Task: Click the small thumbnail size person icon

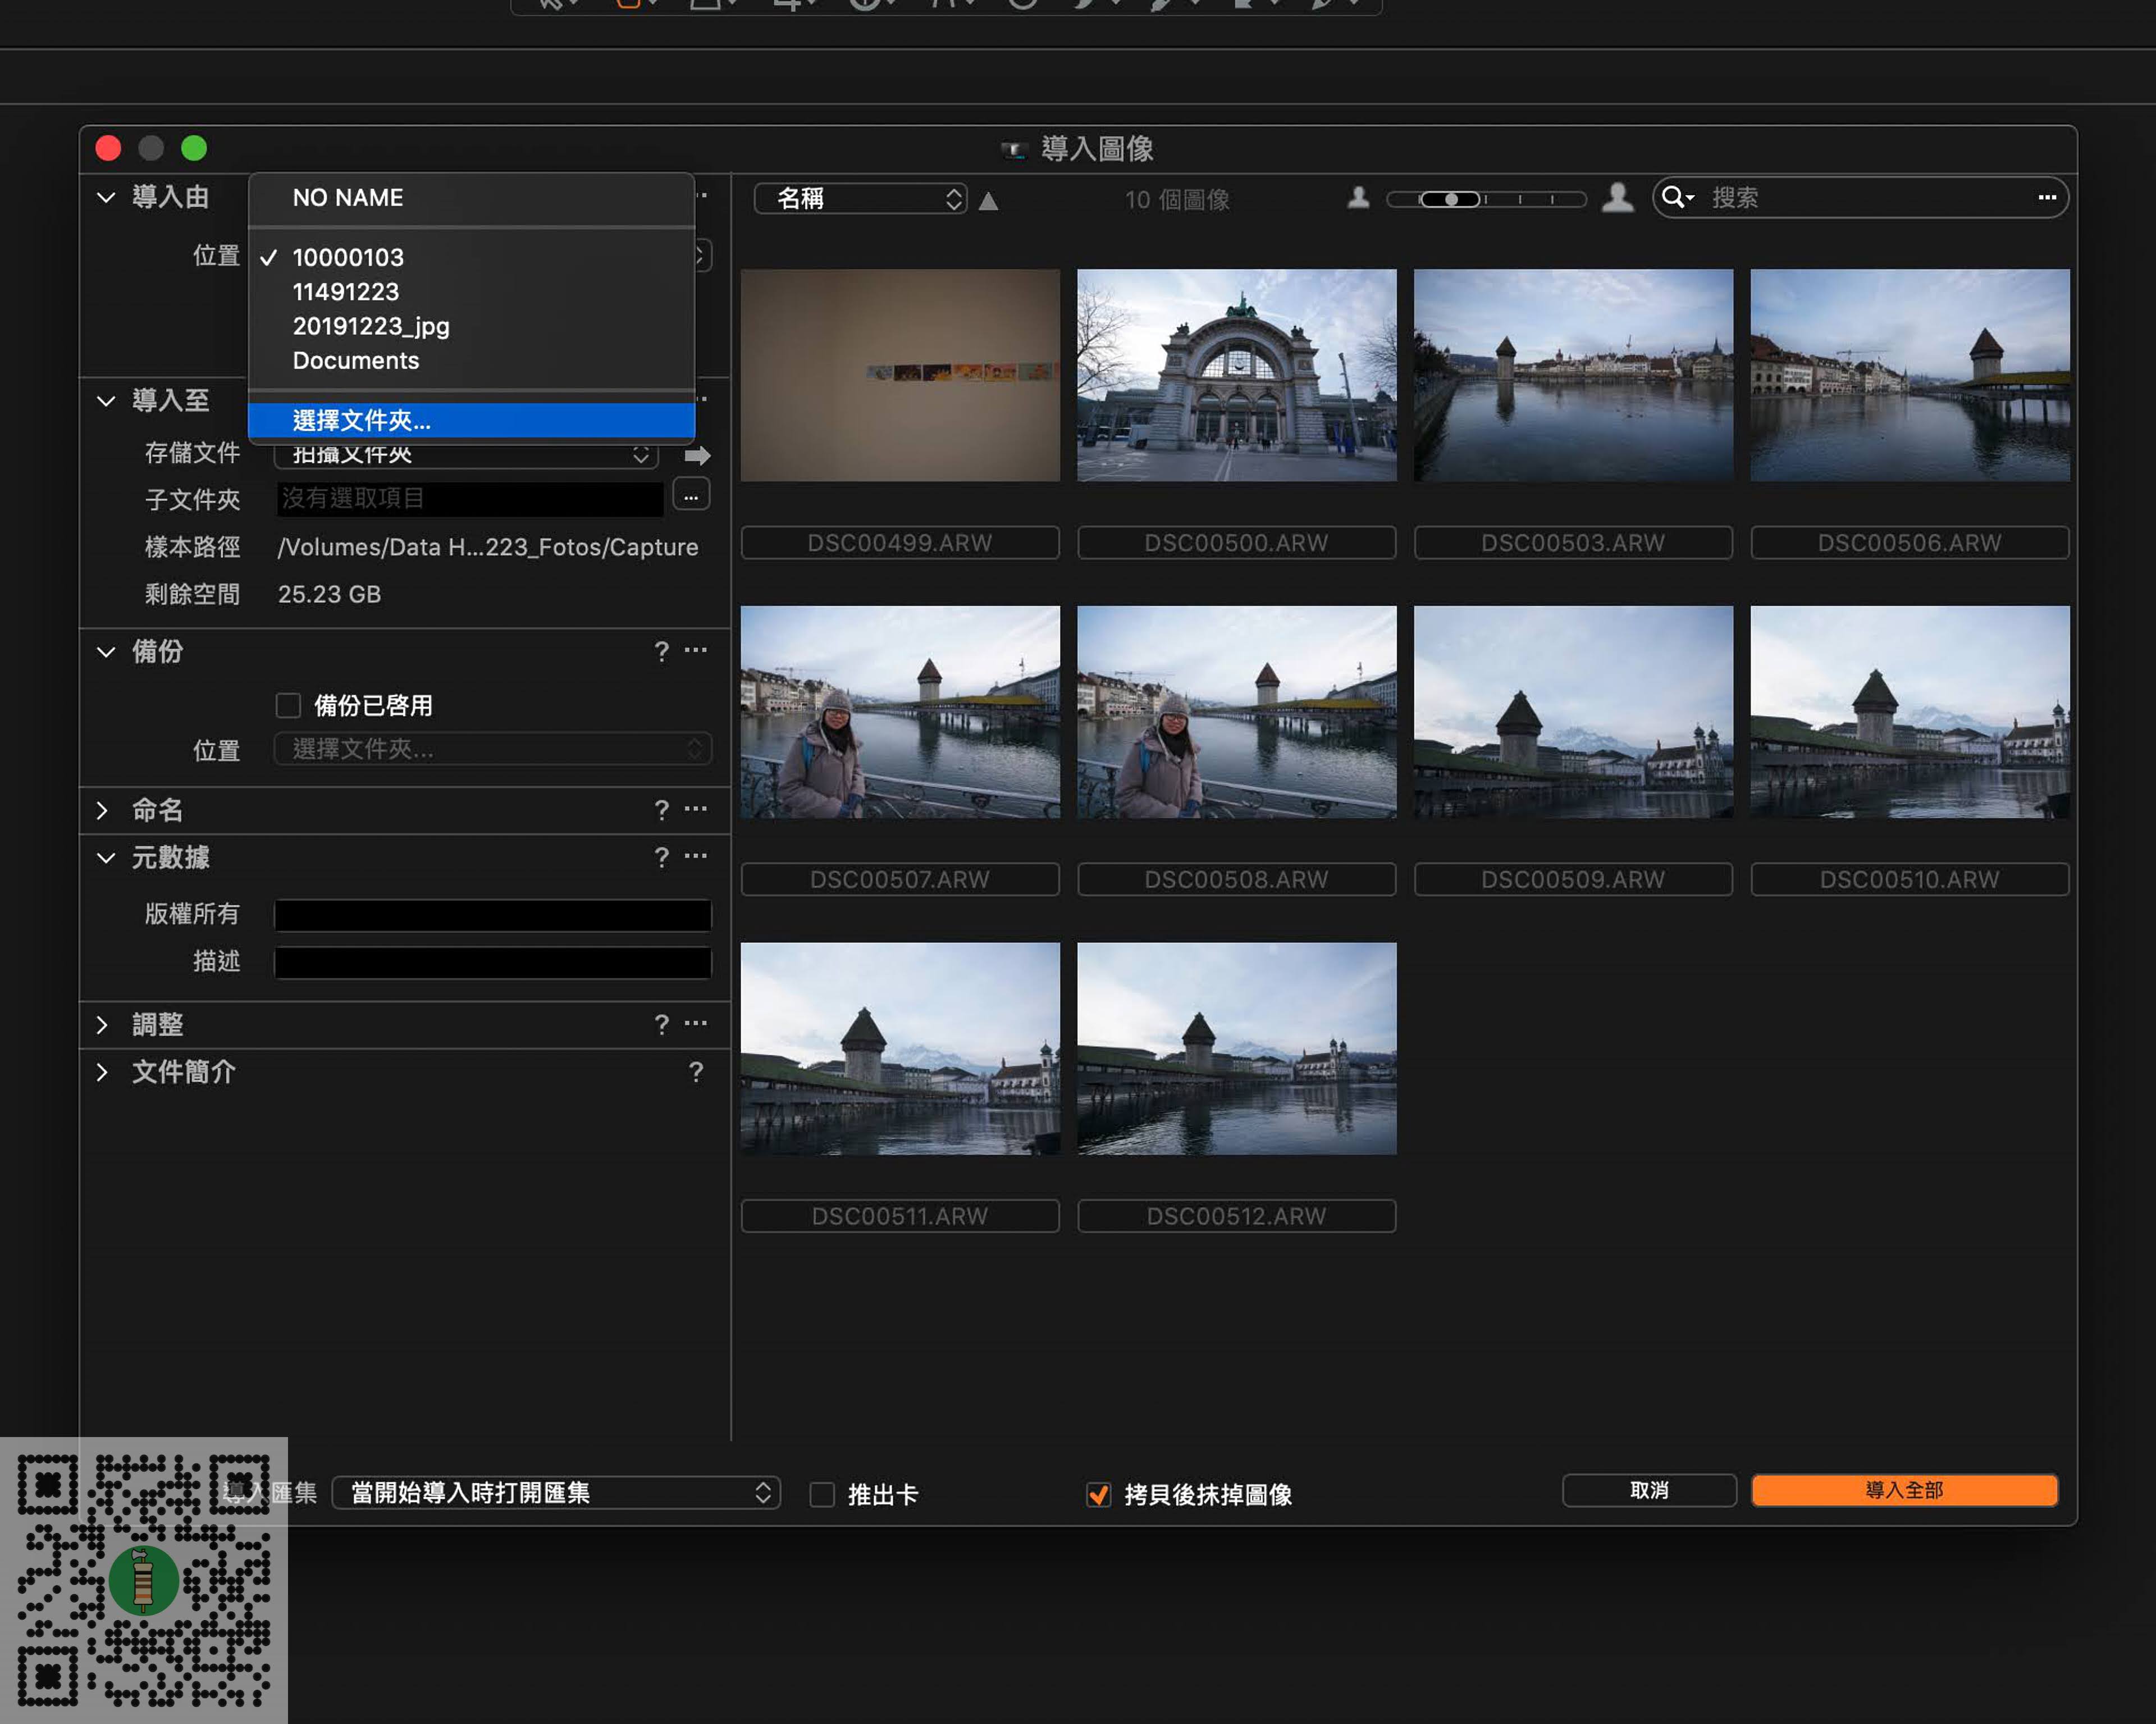Action: [x=1358, y=198]
